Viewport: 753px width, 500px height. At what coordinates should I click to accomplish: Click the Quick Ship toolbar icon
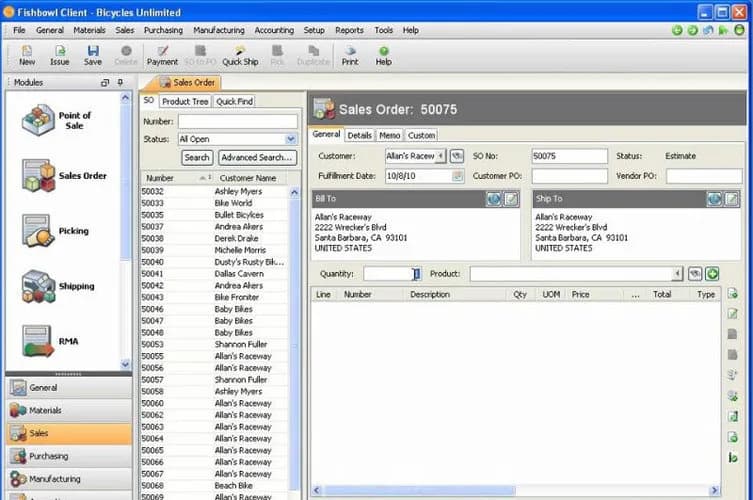[x=240, y=55]
